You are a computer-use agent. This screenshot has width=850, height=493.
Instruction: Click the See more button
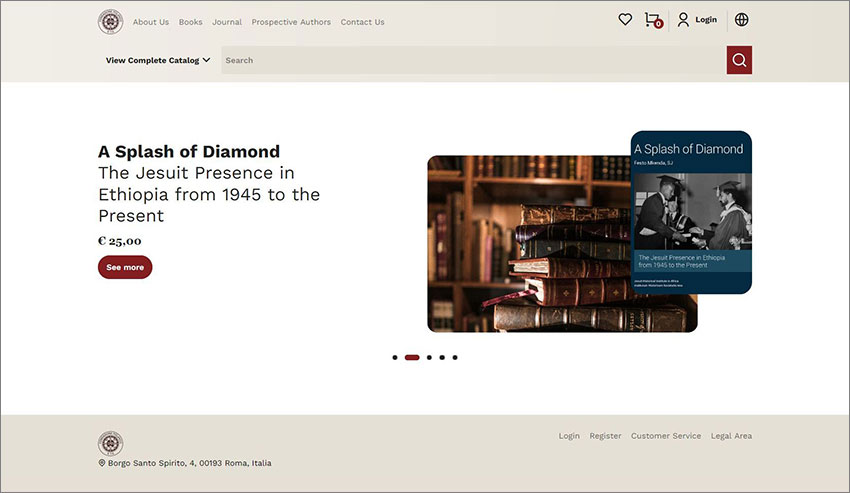click(x=125, y=267)
